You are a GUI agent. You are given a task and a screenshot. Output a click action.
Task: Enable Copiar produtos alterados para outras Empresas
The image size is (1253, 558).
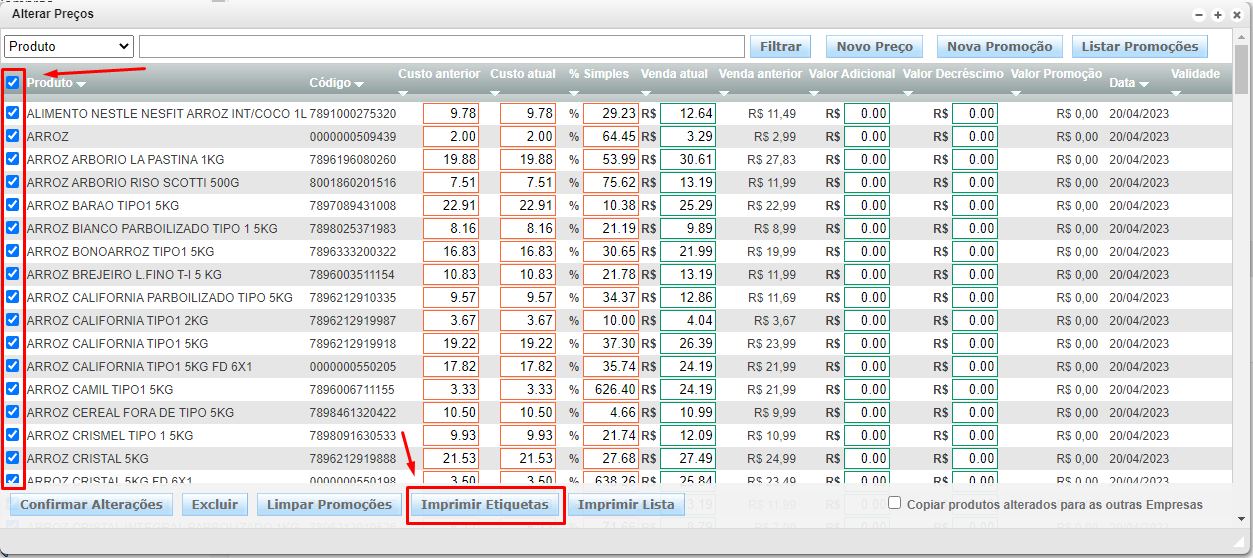point(895,503)
